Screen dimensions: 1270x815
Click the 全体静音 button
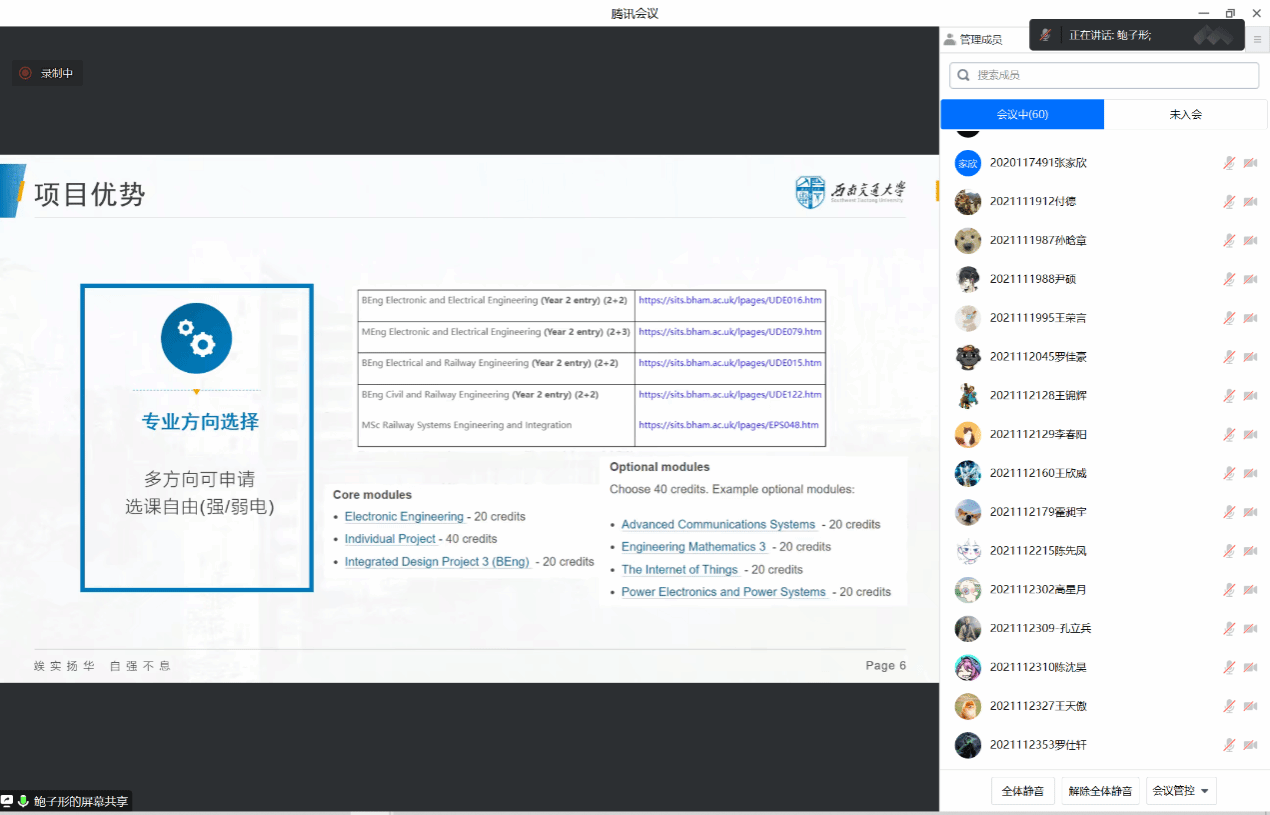[1022, 791]
